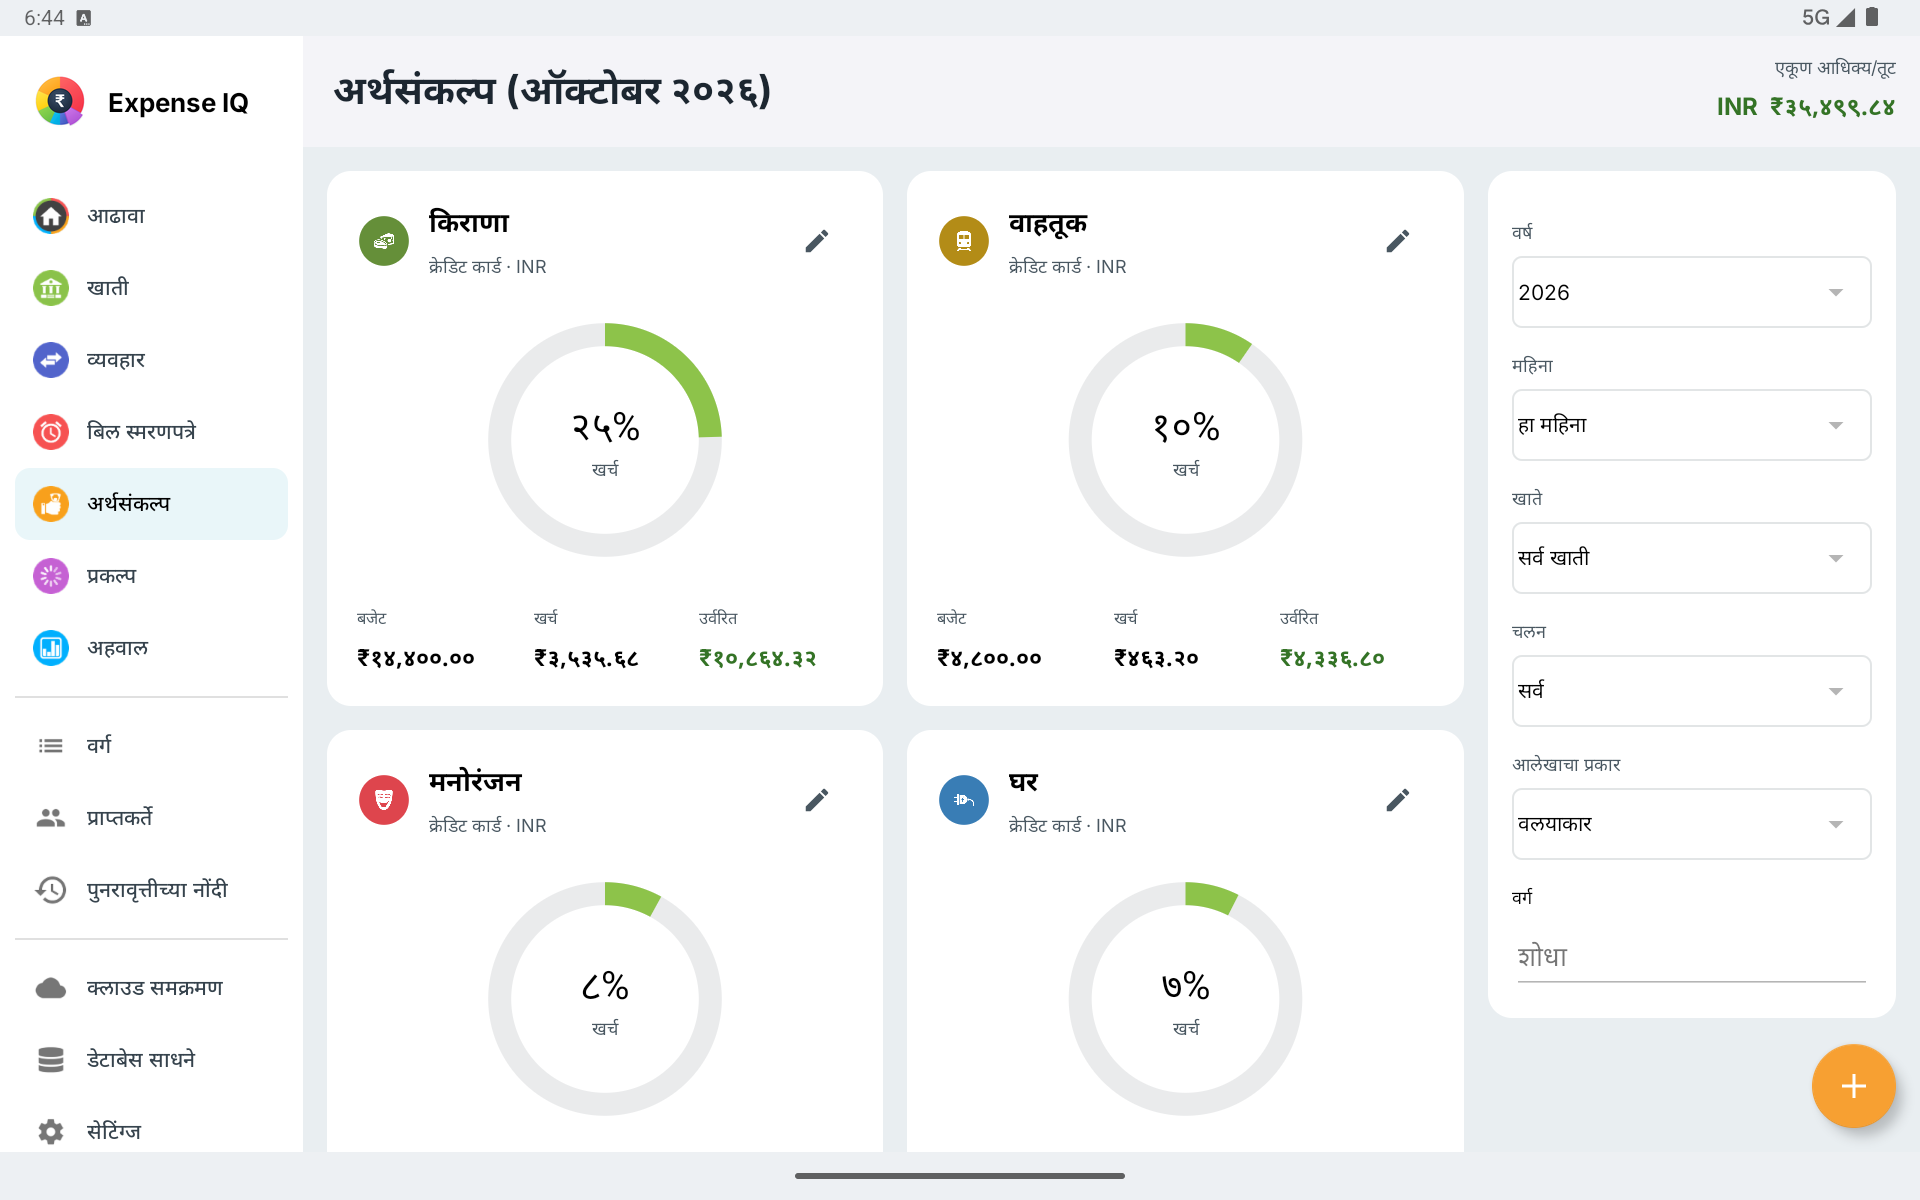Go to प्राप्तकर्ते in sidebar
Screen dimensions: 1920x1200
coord(151,818)
